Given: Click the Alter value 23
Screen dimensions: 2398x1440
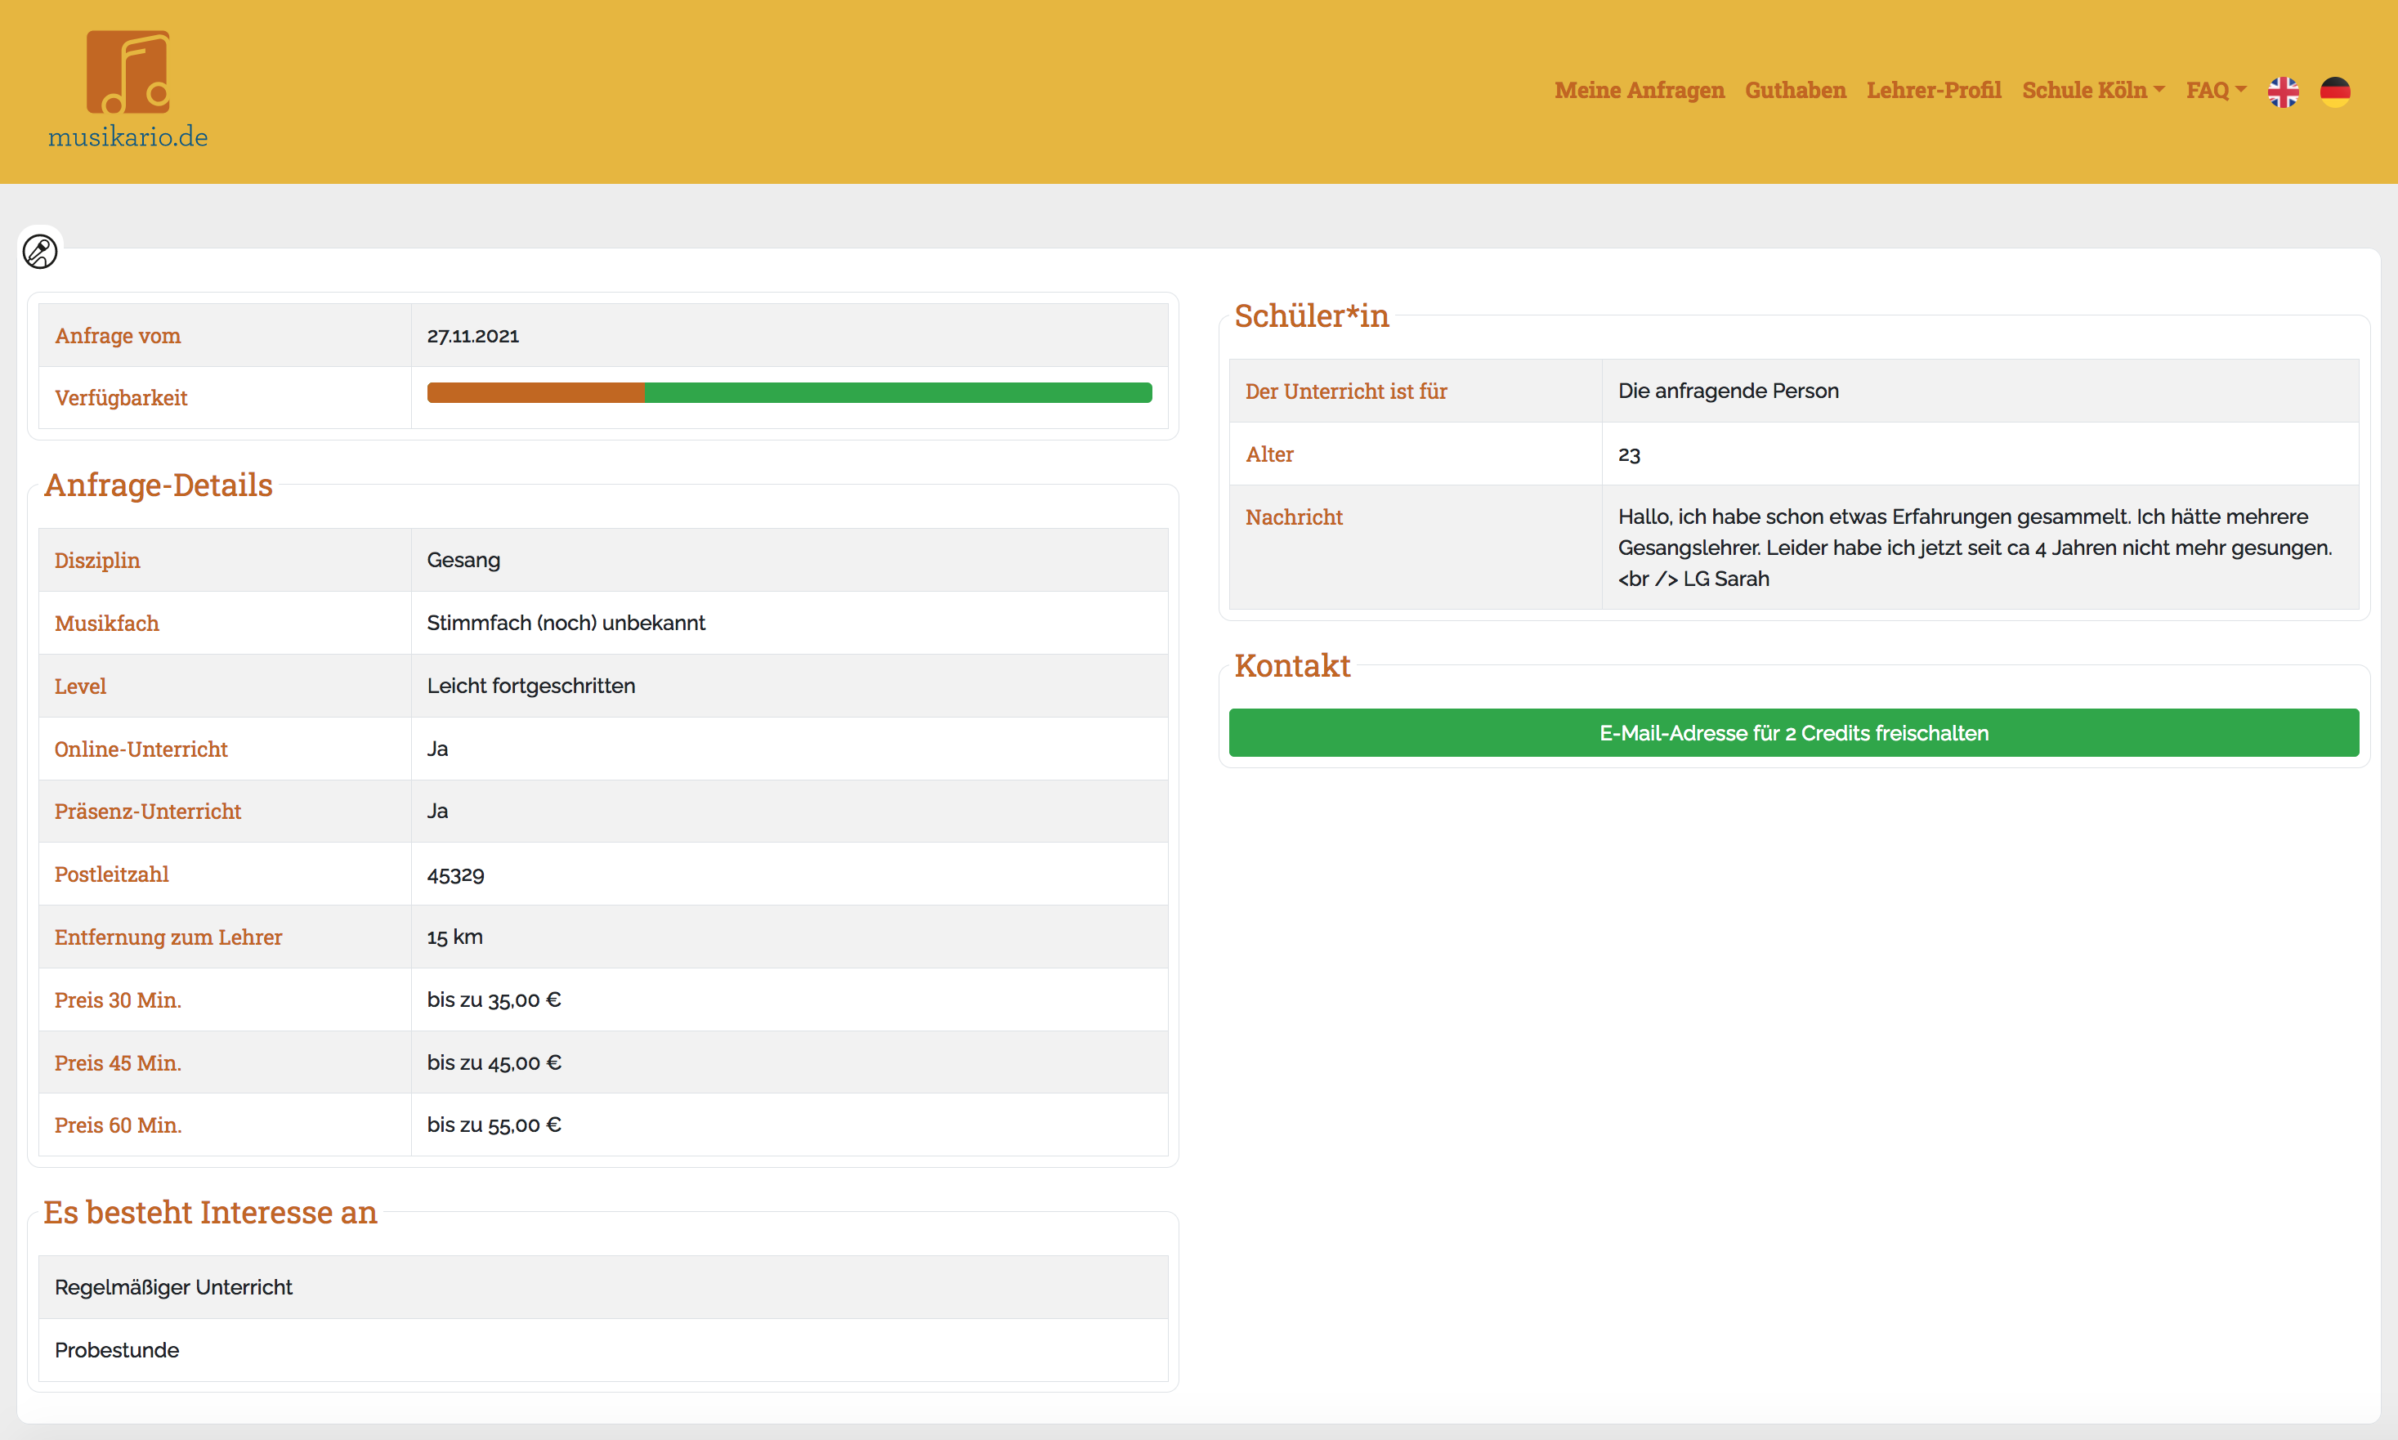Looking at the screenshot, I should click(x=1629, y=455).
